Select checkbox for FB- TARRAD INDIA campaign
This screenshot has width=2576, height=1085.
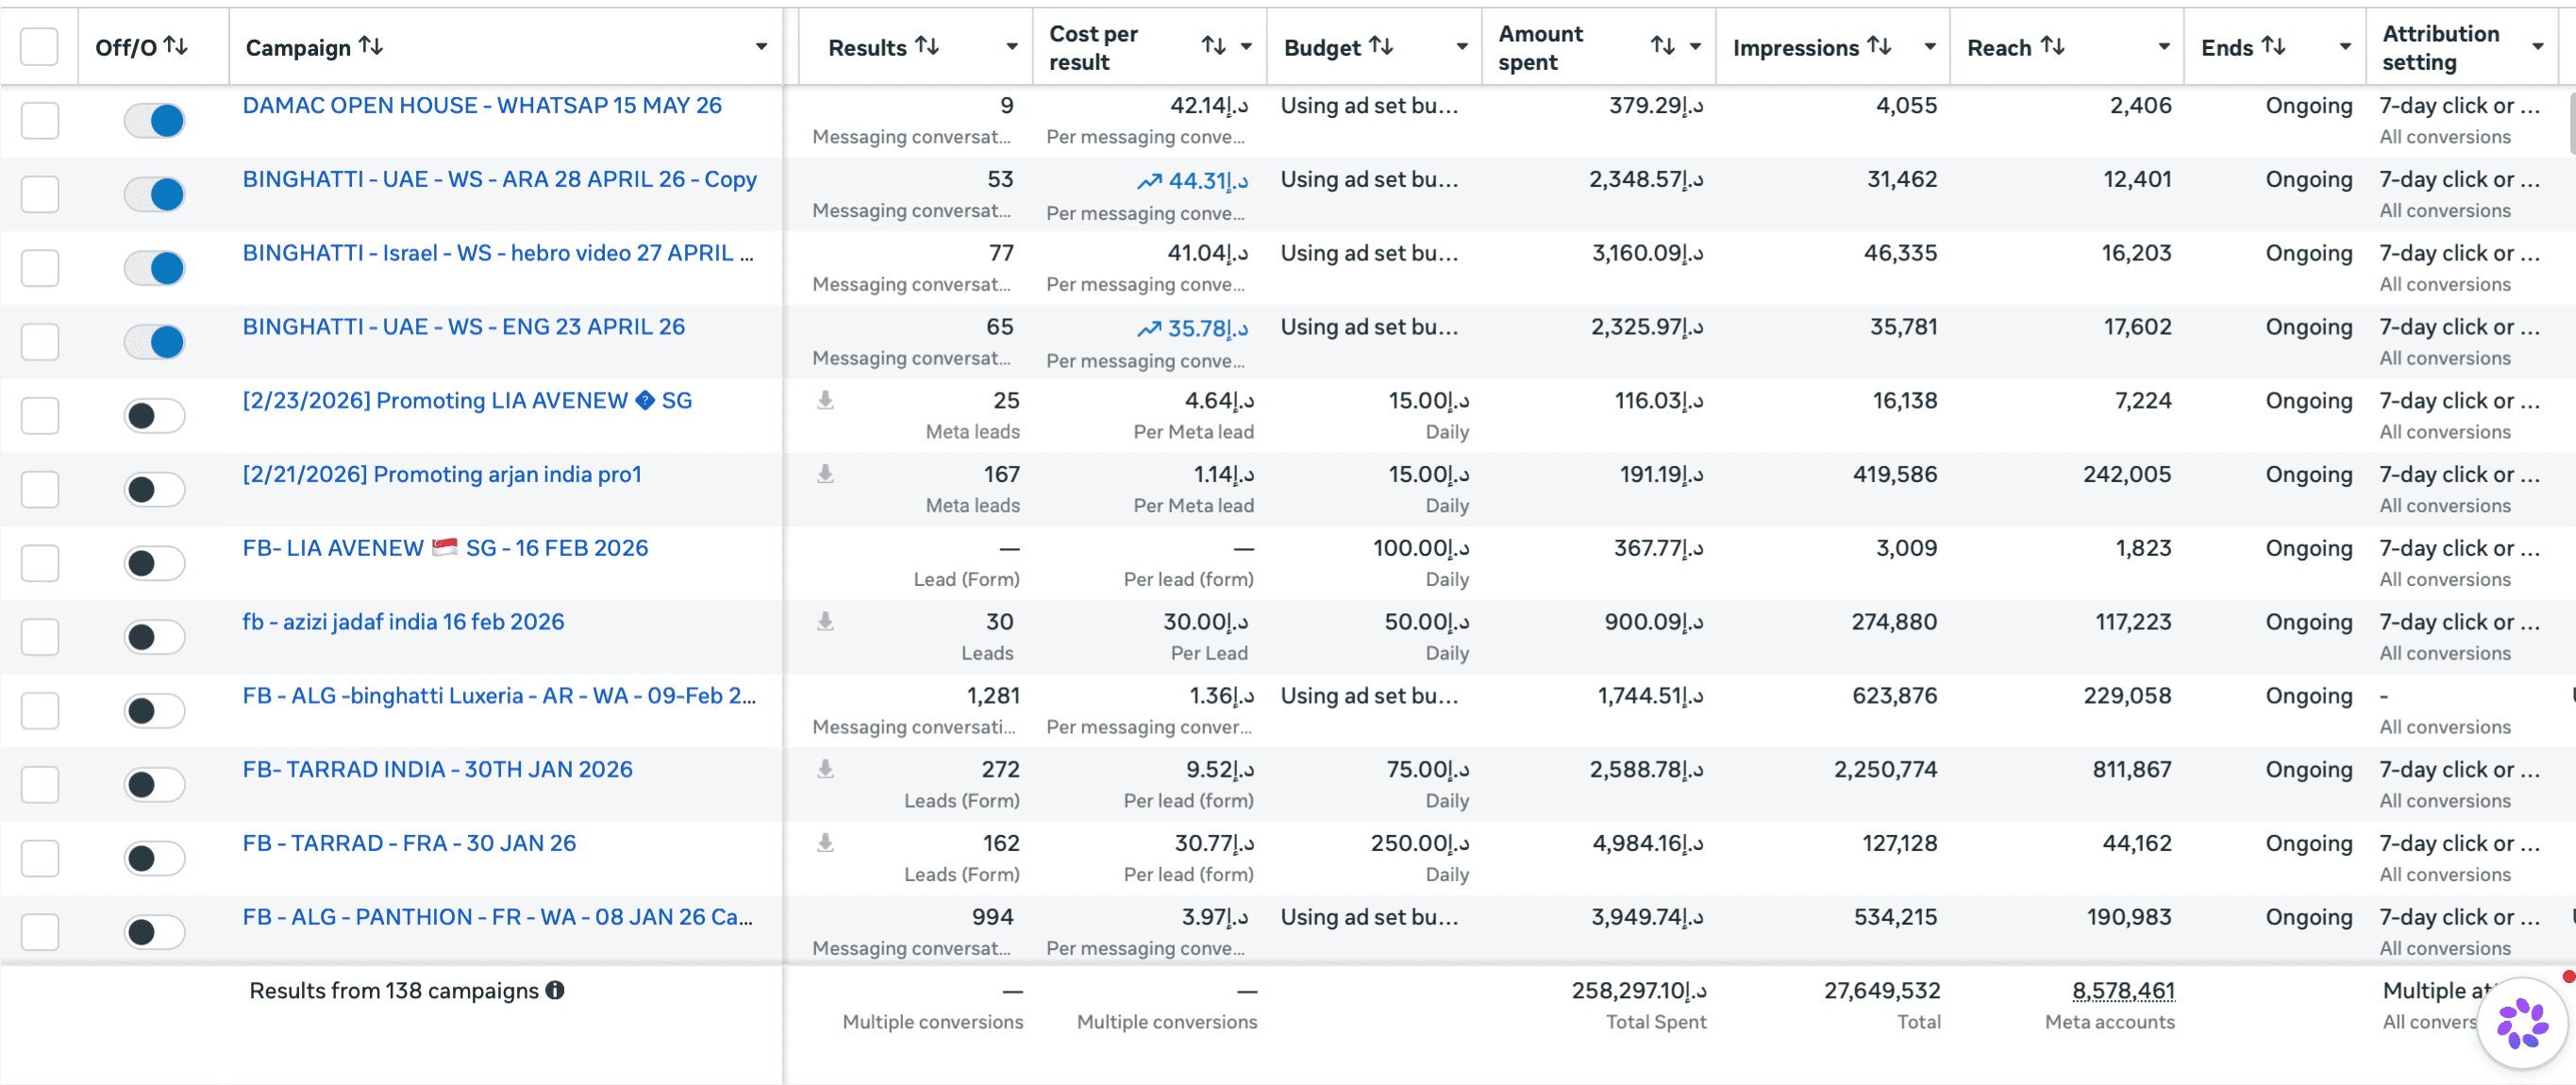pyautogui.click(x=40, y=784)
